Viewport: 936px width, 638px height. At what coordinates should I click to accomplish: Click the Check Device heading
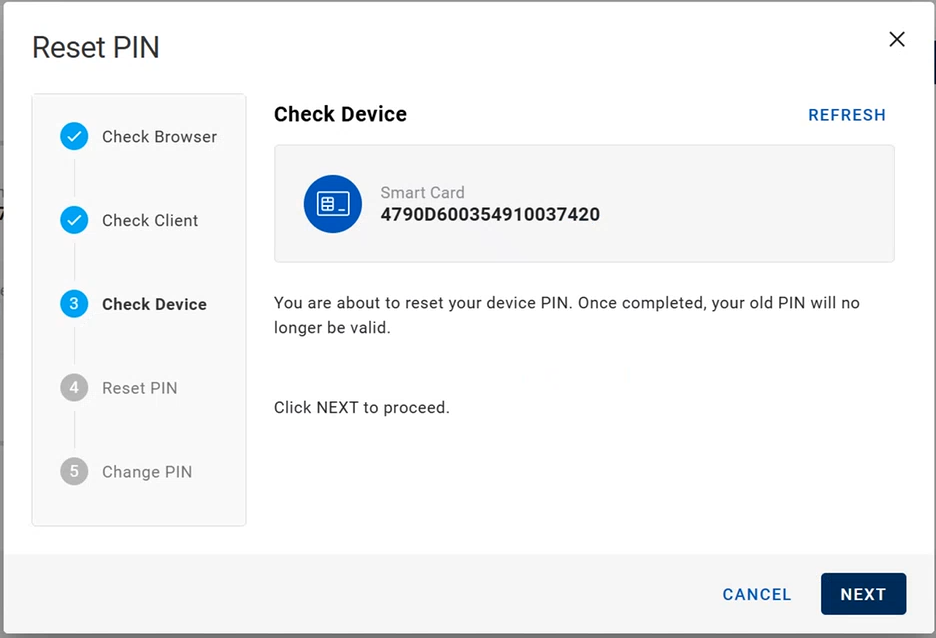(340, 114)
